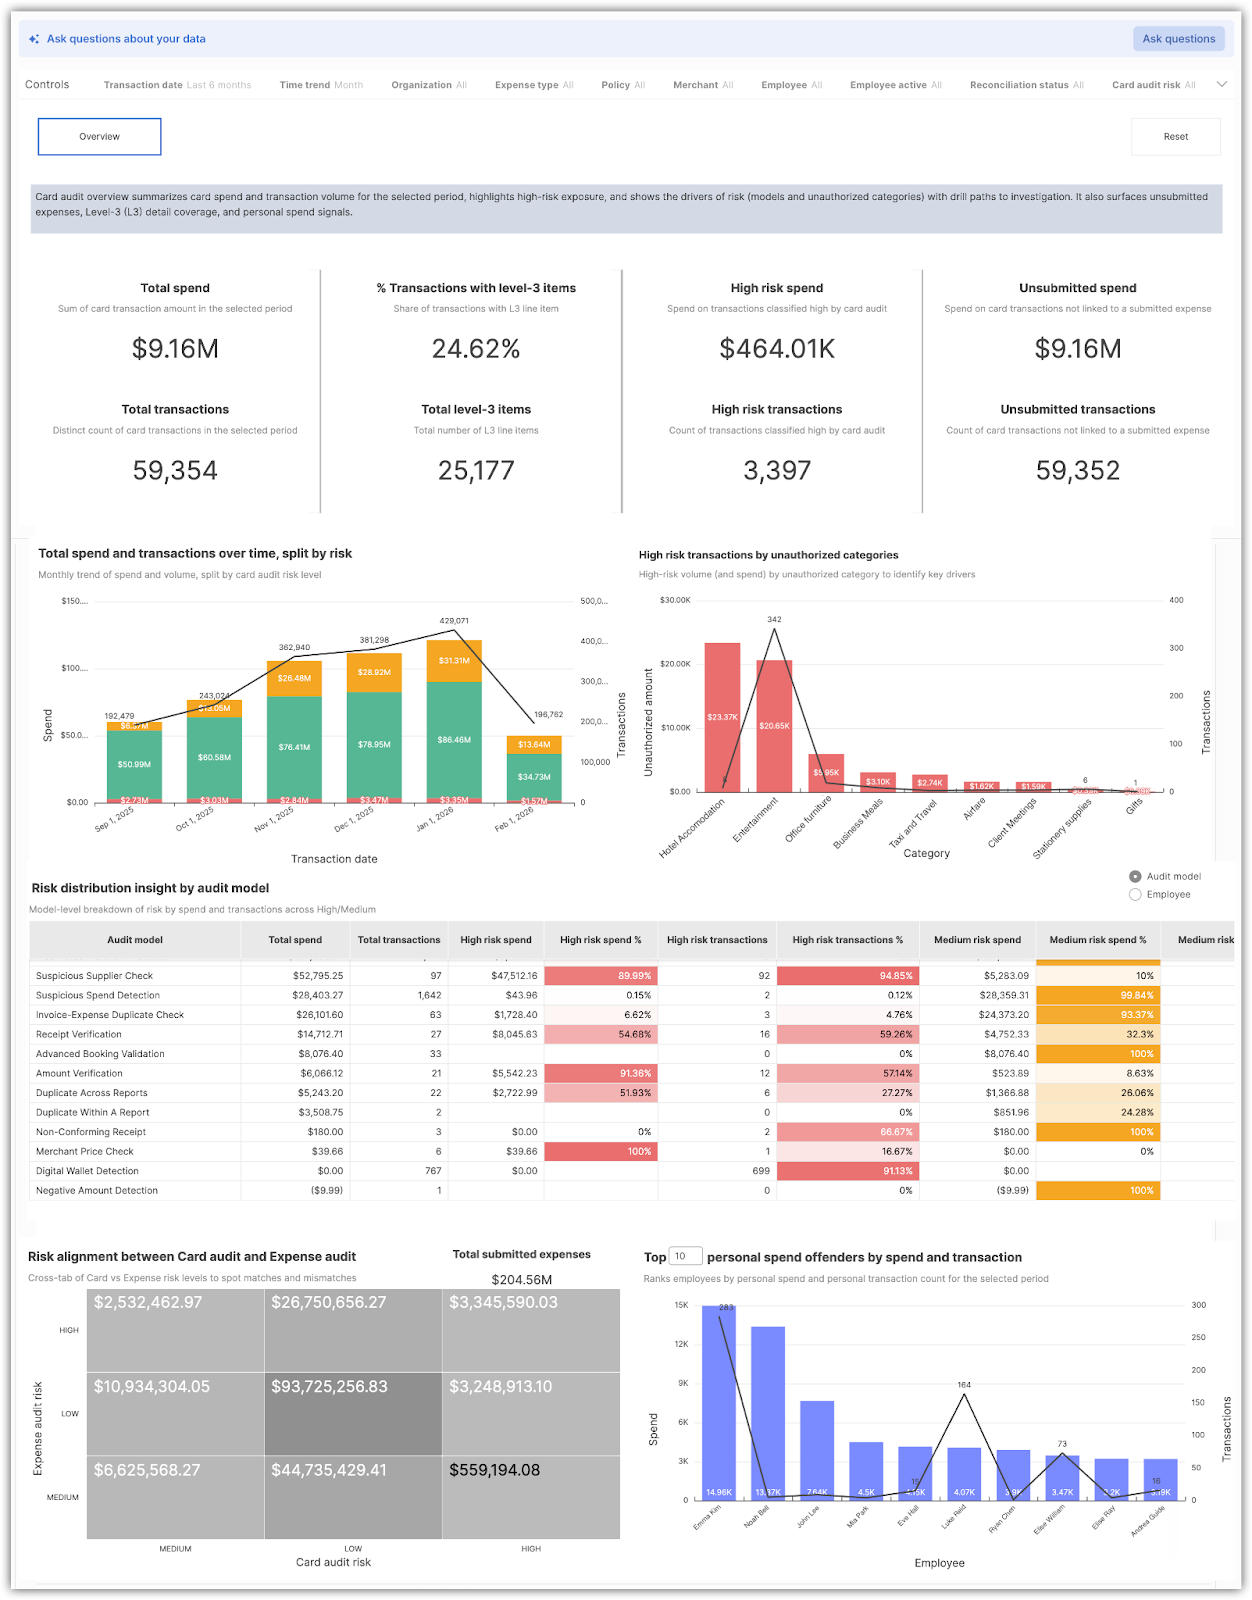Click the Hotel Accommodation bar in unauthorized chart
Image resolution: width=1252 pixels, height=1600 pixels.
pos(722,717)
